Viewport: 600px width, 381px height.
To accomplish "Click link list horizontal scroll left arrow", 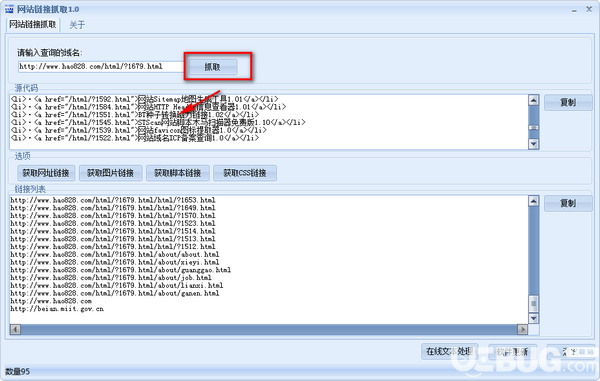I will 15,329.
